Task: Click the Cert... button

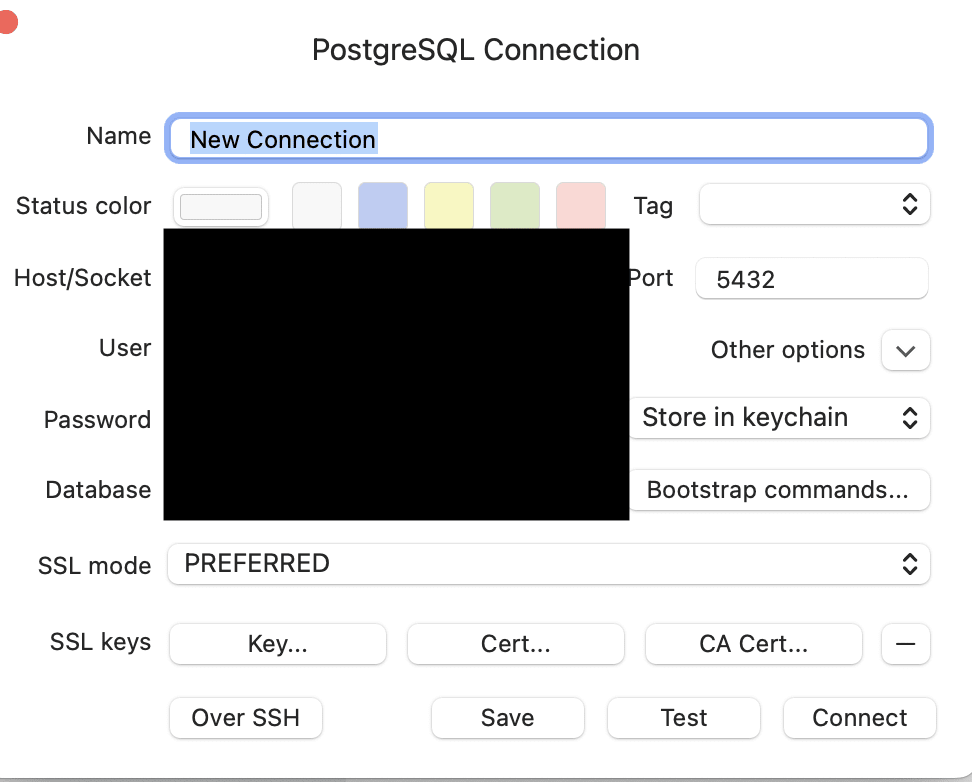Action: click(x=516, y=644)
